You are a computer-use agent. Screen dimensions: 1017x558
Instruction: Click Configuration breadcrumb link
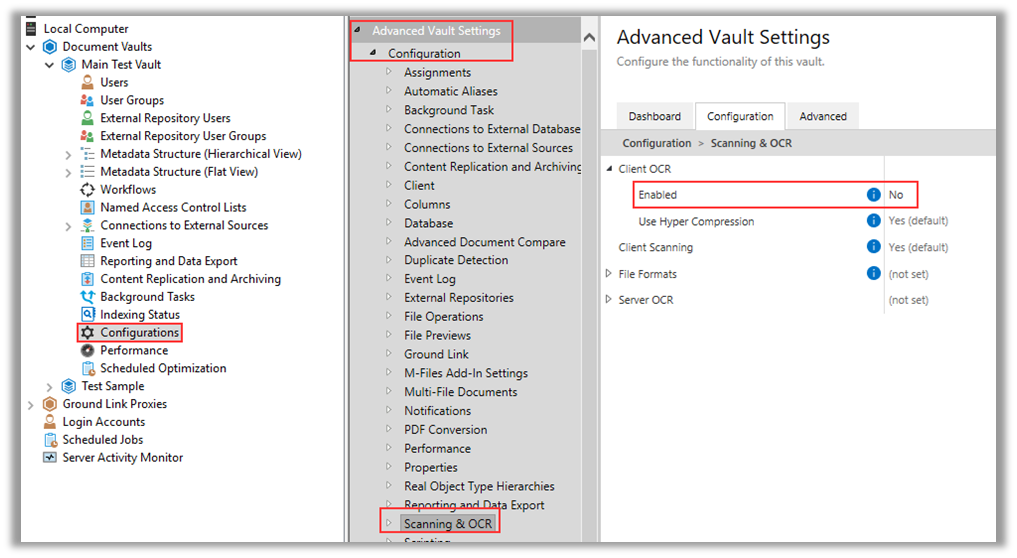tap(656, 143)
